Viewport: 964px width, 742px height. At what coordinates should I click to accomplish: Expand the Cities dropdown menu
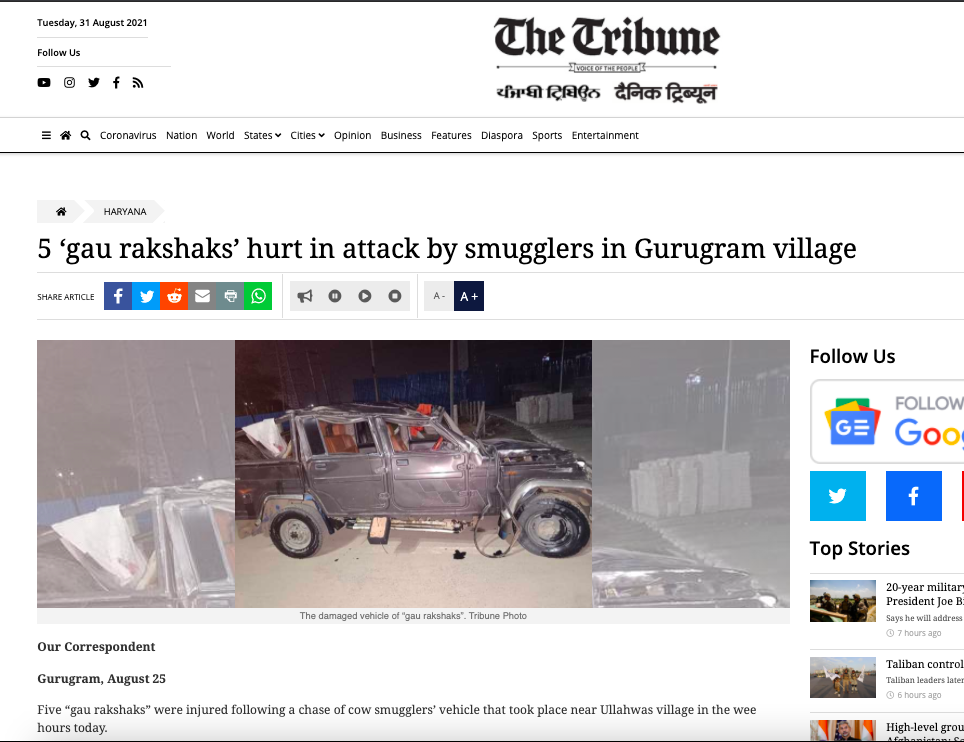coord(307,135)
